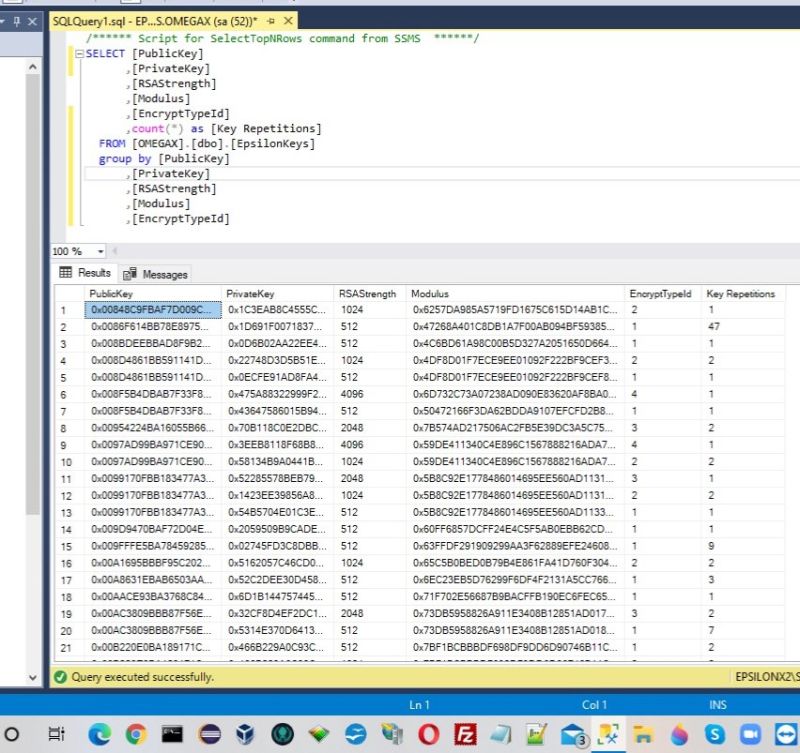Viewport: 800px width, 753px height.
Task: Place cursor on count(*) as [Key Repetitions] line
Action: click(x=226, y=129)
